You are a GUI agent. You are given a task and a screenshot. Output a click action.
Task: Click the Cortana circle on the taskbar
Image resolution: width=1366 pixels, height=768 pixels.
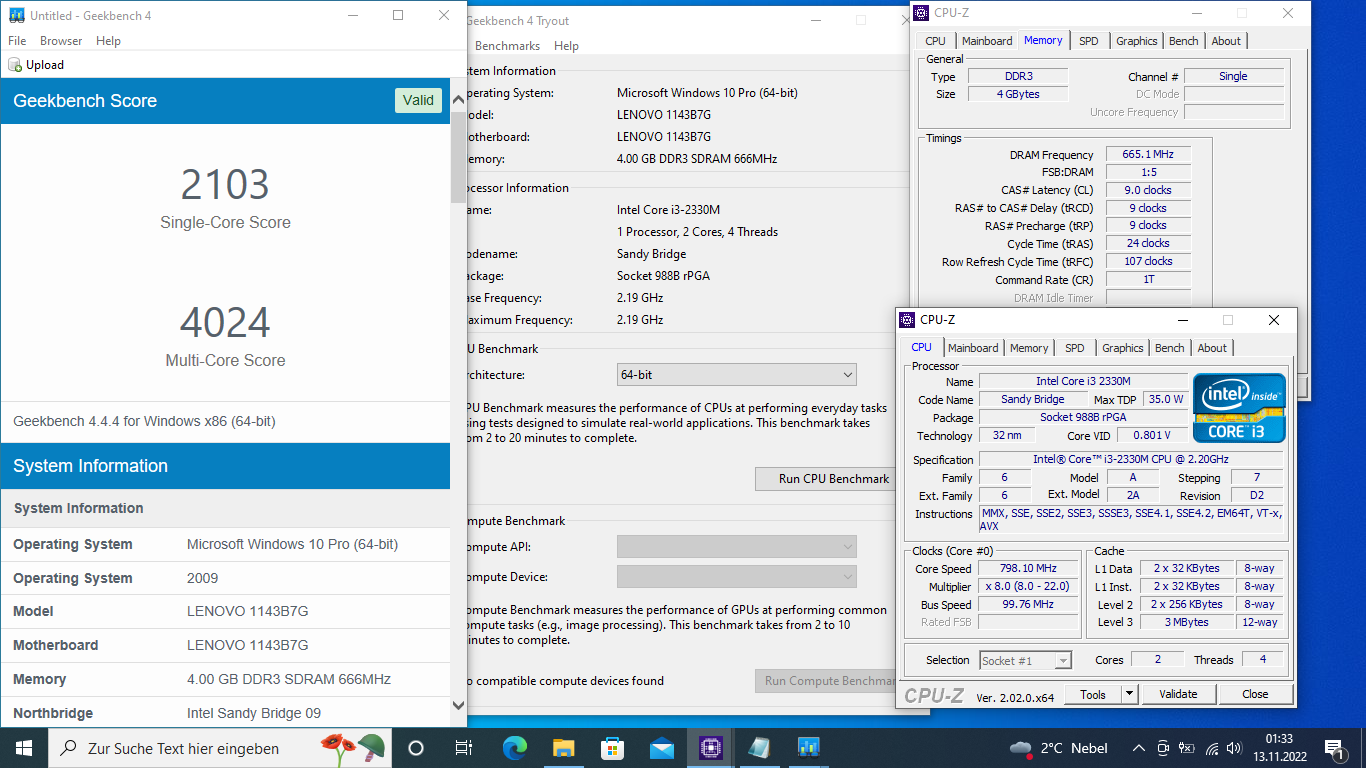416,748
